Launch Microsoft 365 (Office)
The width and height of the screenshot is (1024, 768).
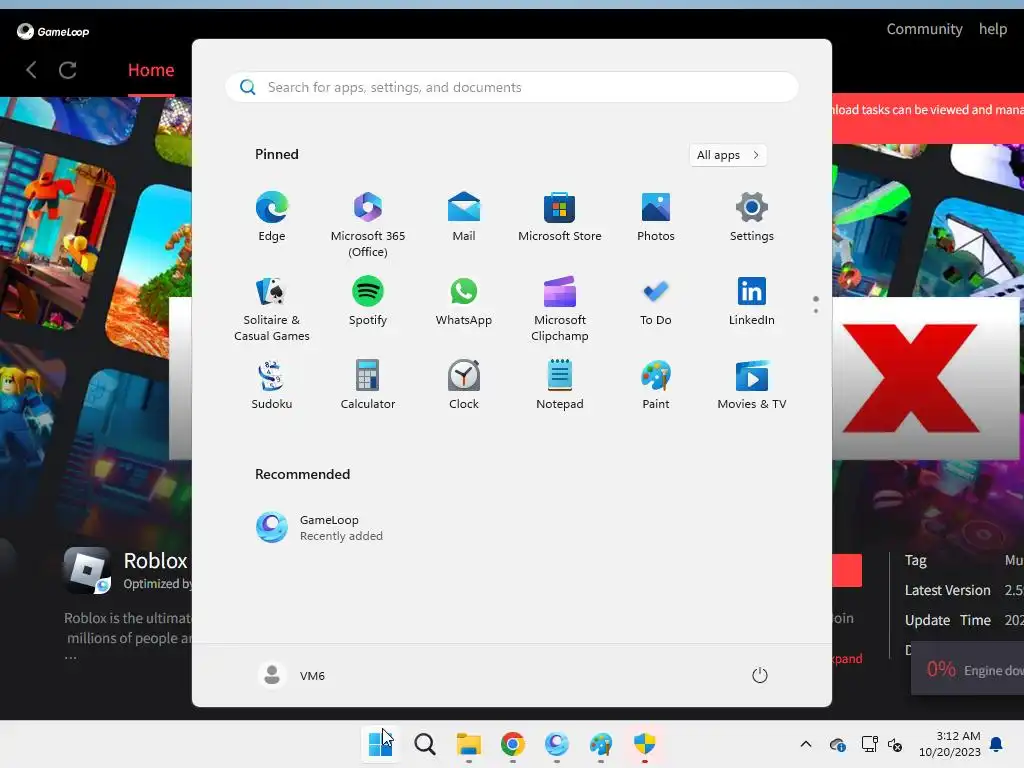(x=368, y=225)
